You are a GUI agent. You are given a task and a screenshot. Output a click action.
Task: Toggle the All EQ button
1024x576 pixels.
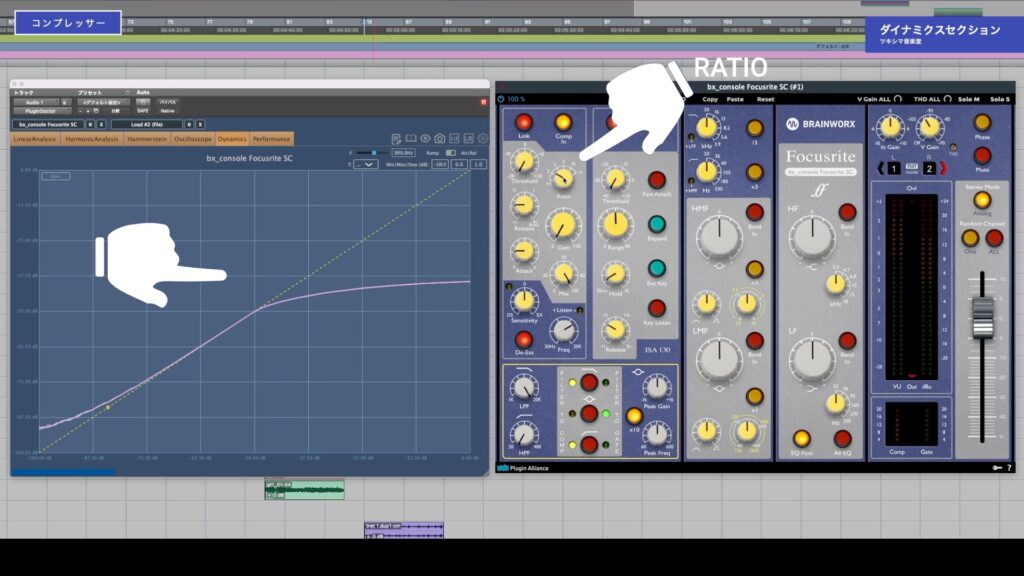tap(842, 438)
